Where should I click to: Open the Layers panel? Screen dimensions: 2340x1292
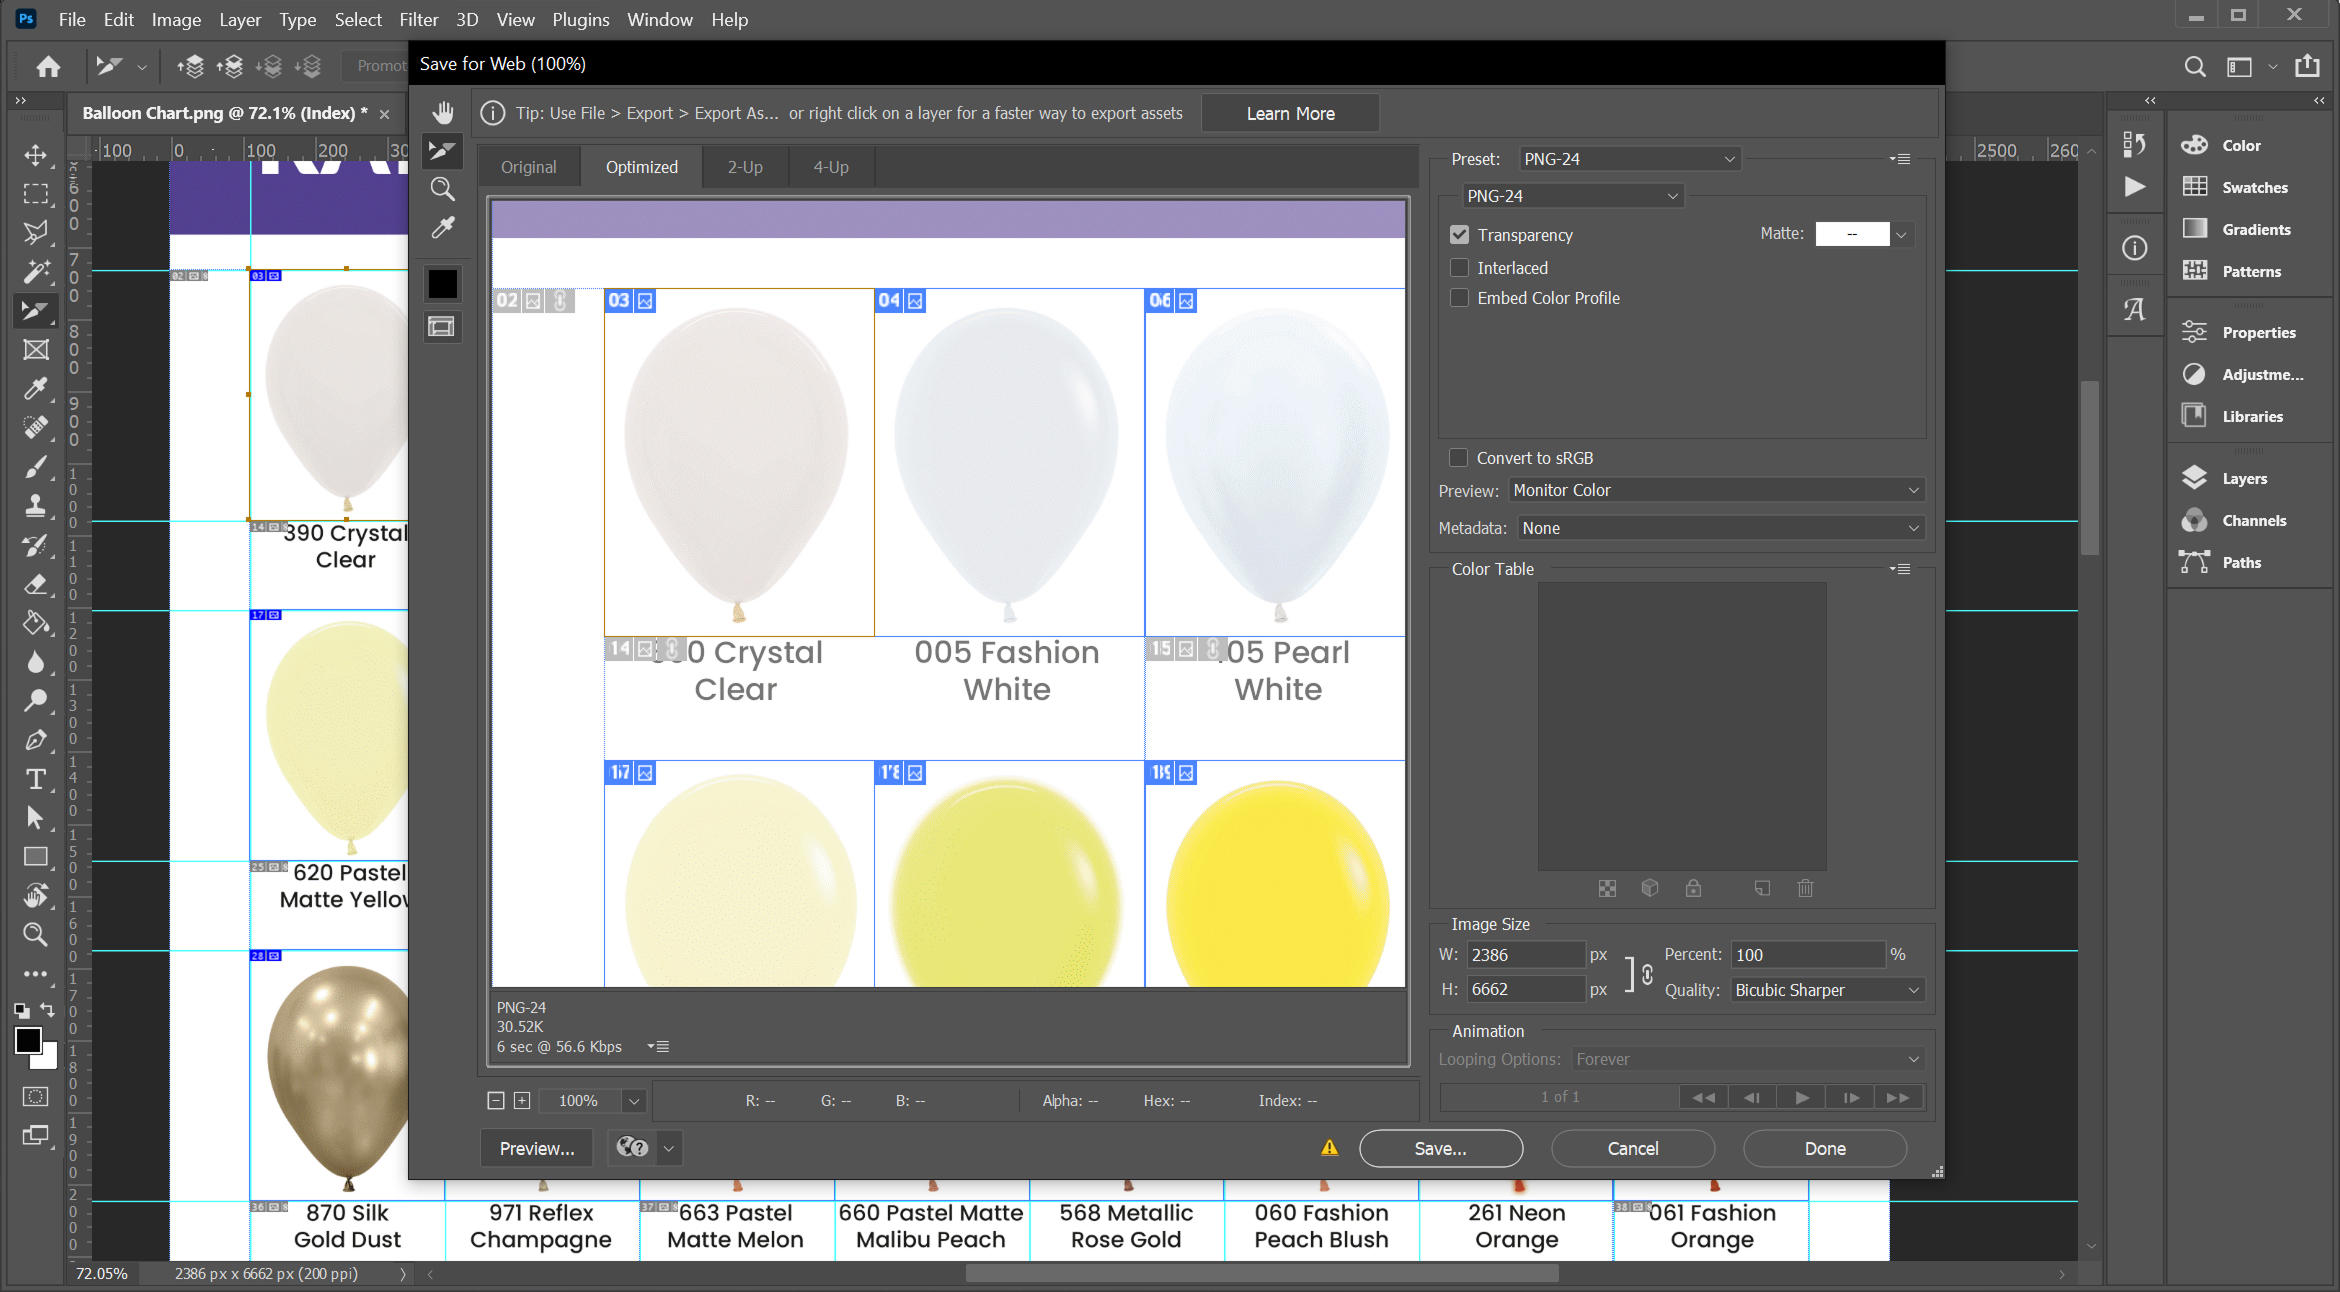[x=2245, y=479]
